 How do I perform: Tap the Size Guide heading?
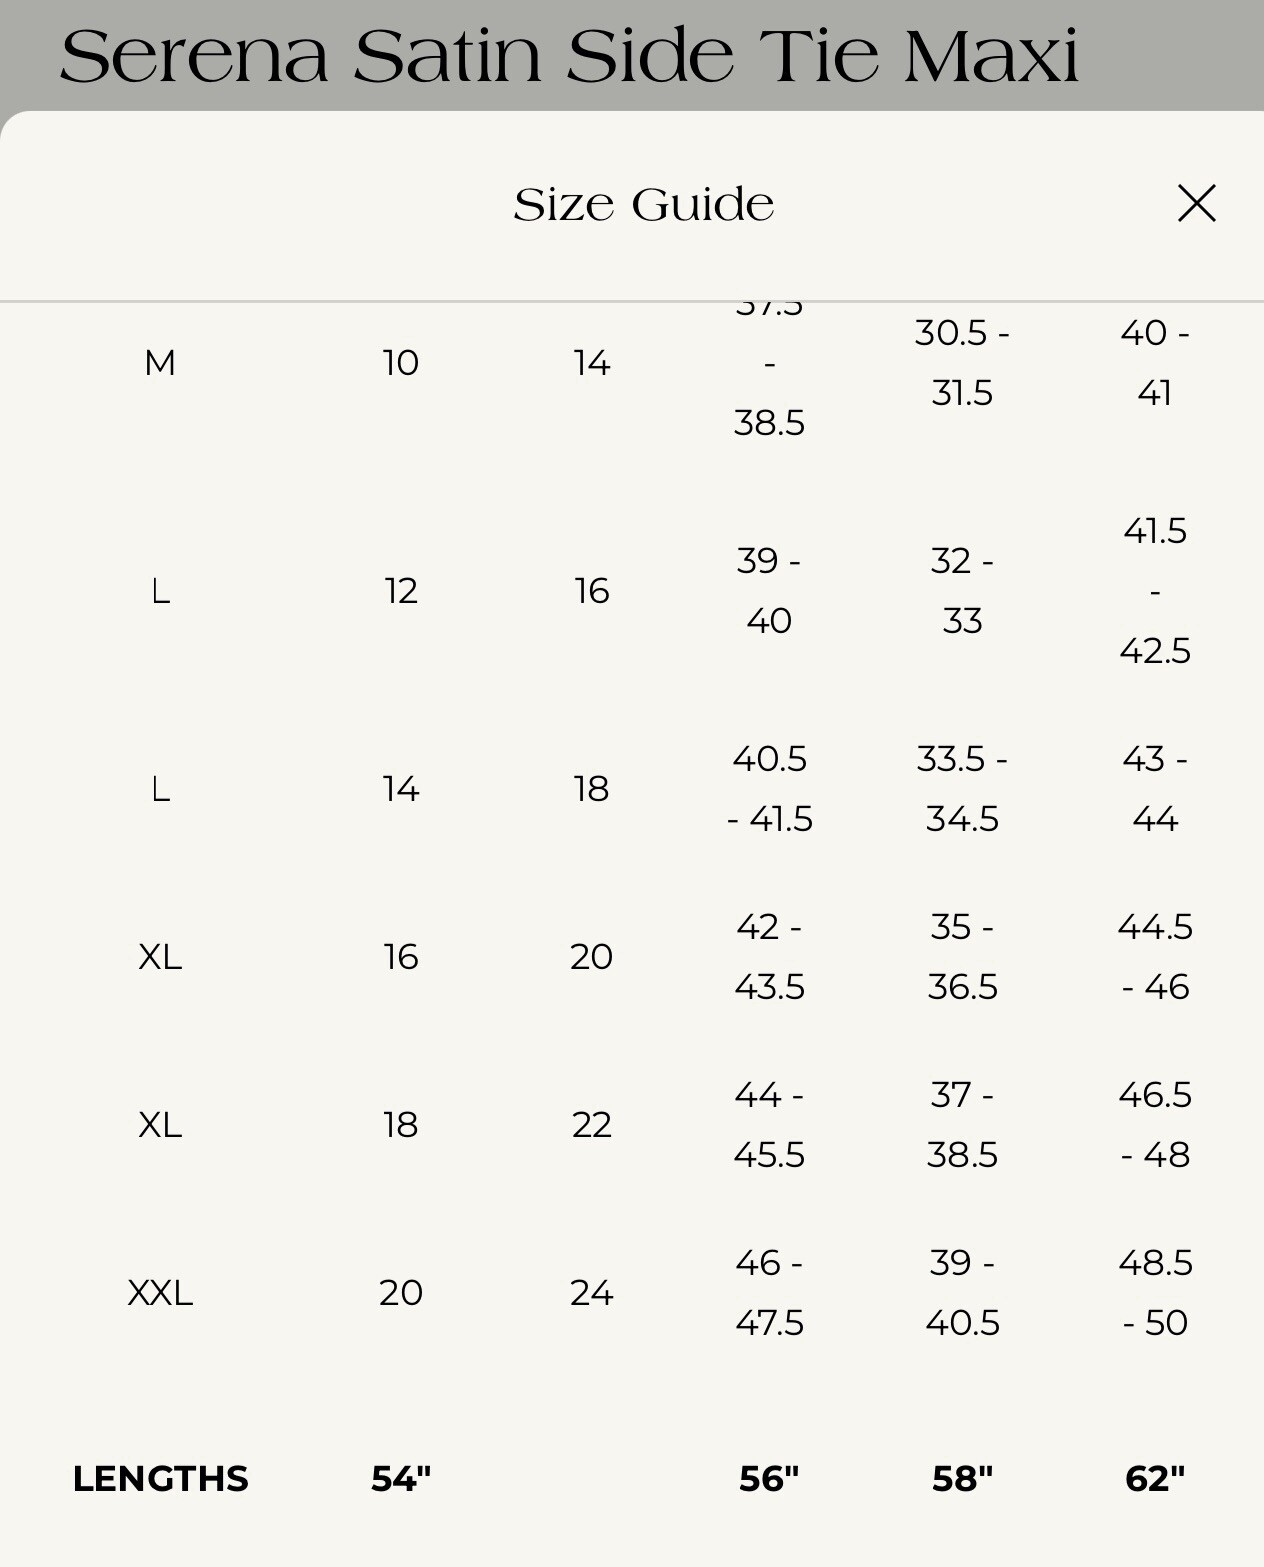[x=644, y=204]
